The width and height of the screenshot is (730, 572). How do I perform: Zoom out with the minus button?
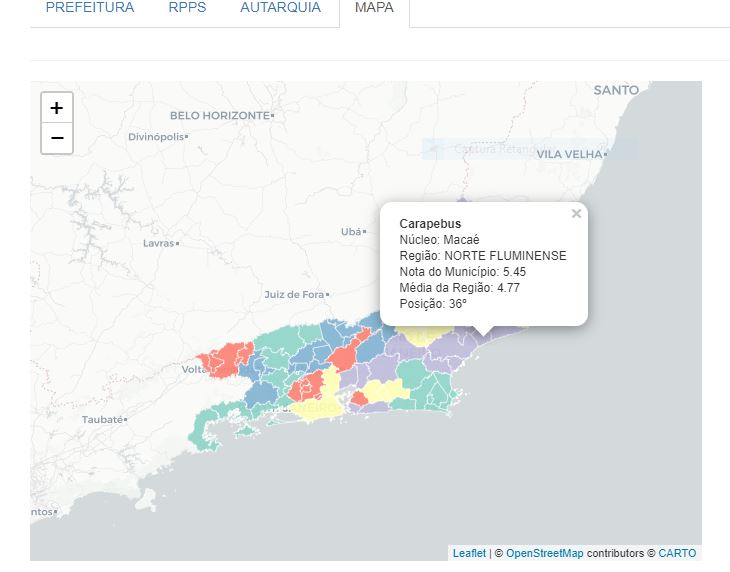click(57, 138)
